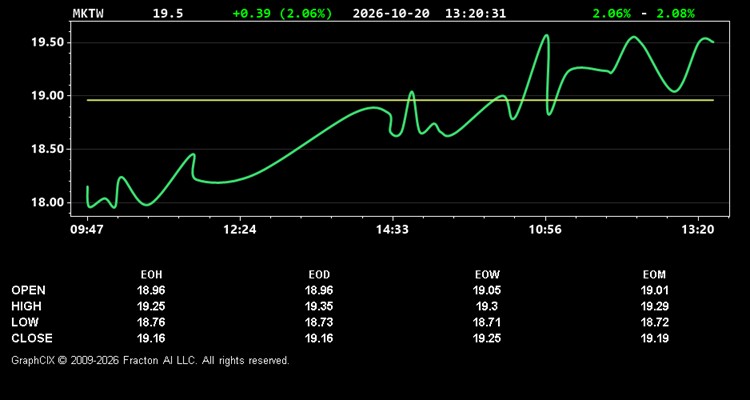Image resolution: width=750 pixels, height=400 pixels.
Task: Click the 12:24 time axis label
Action: coord(240,230)
